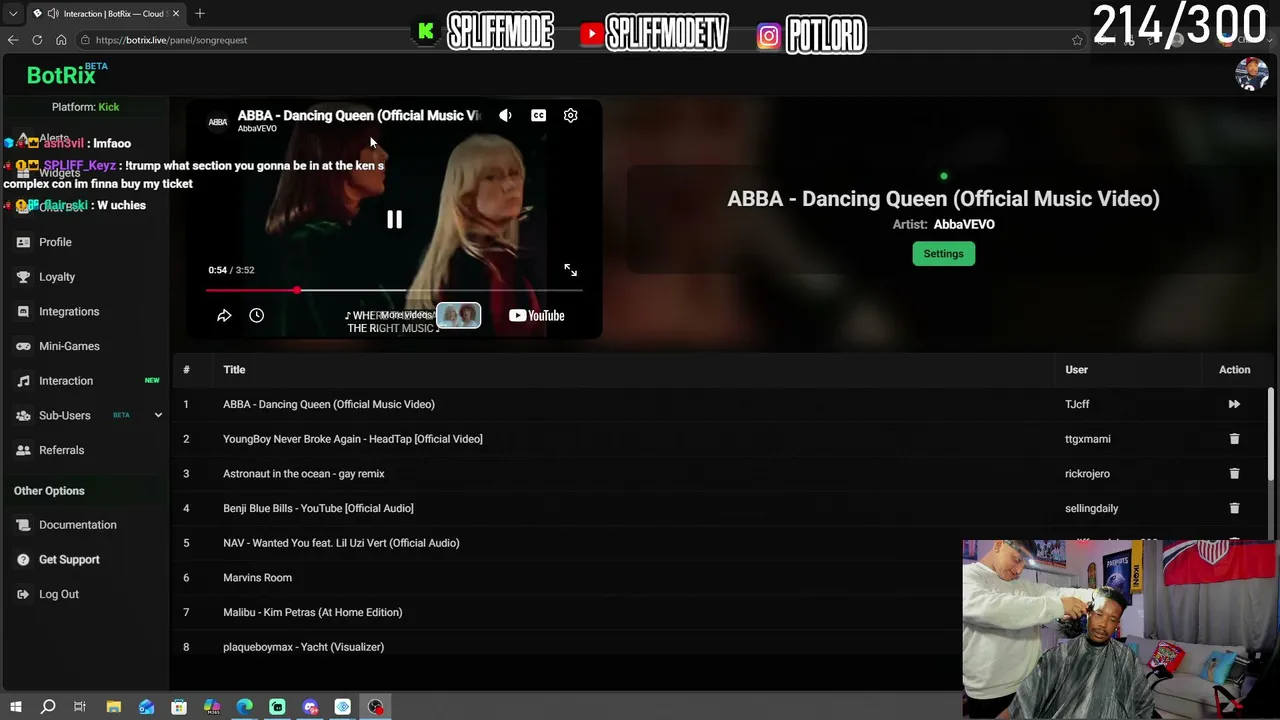Screen dimensions: 1280x720
Task: Delete Benji Blue Bills from the queue
Action: pyautogui.click(x=1234, y=508)
